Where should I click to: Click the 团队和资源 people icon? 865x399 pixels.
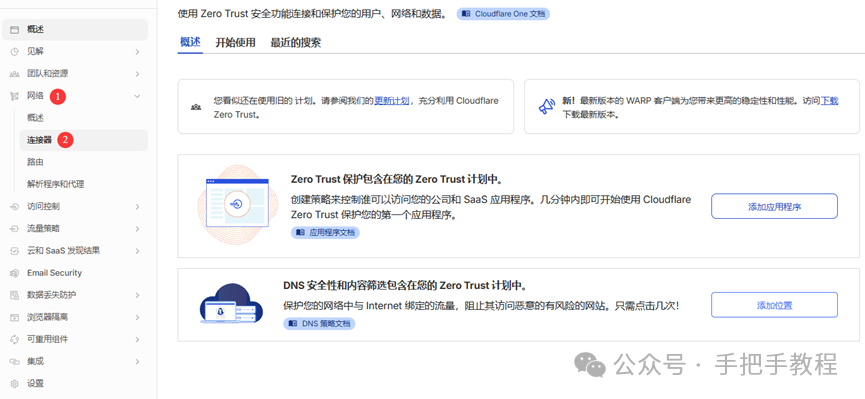(15, 74)
